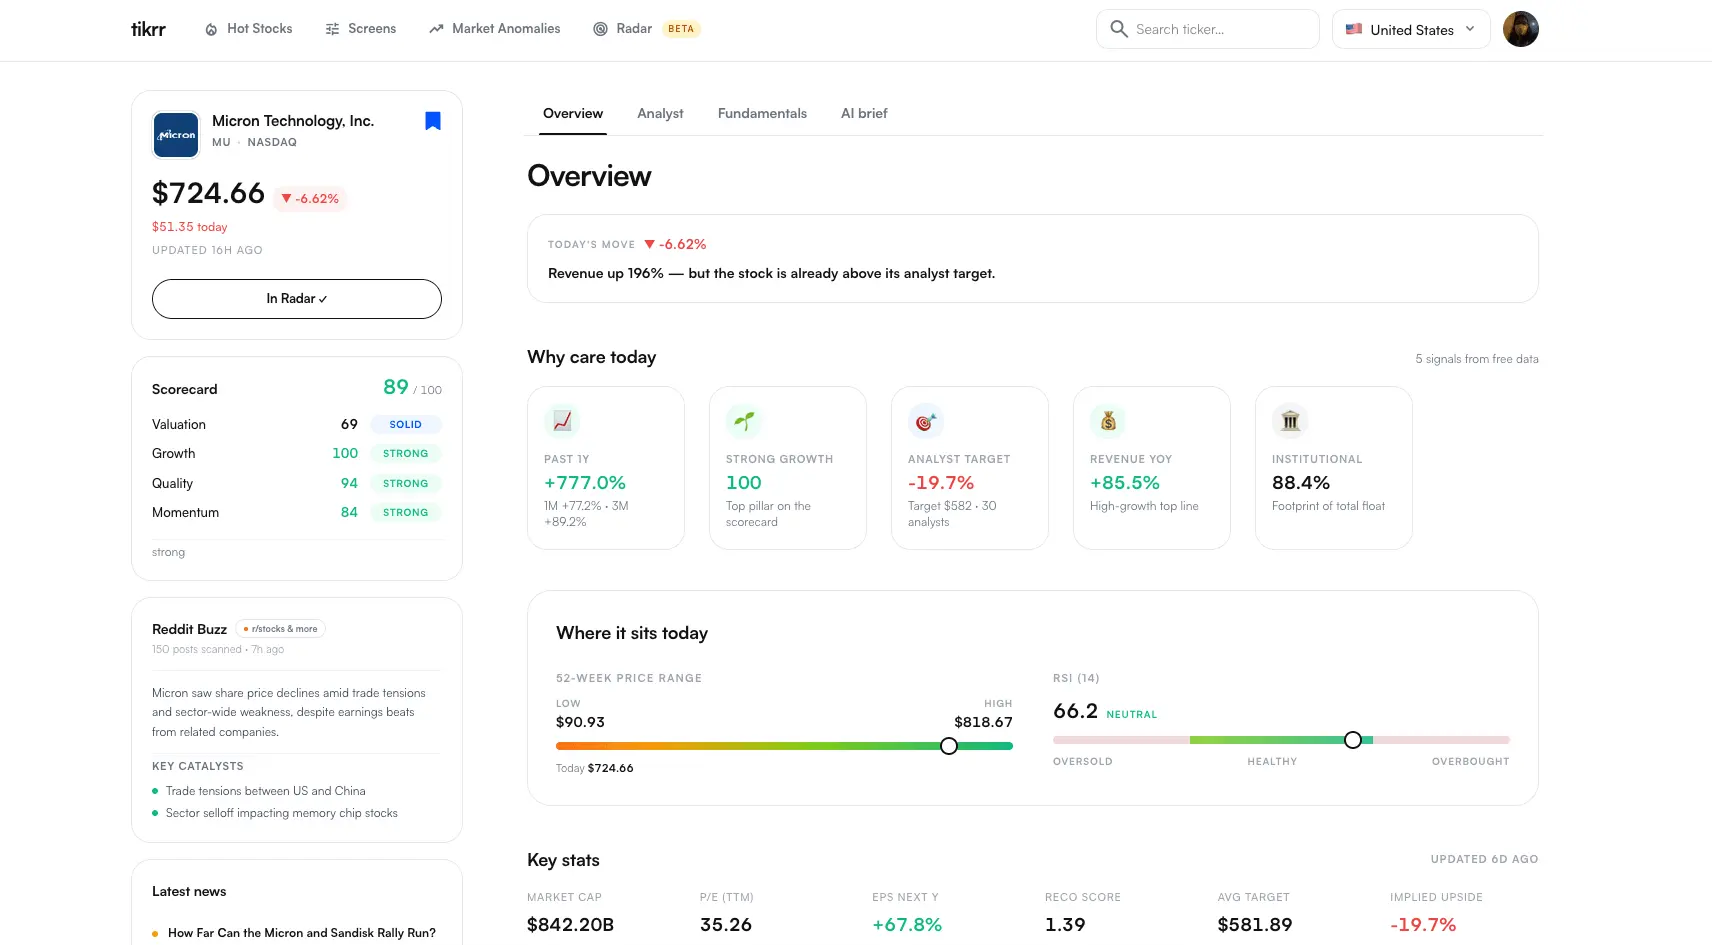Screen dimensions: 1712x945
Task: Open the Institutional 88.4% card
Action: click(1334, 468)
